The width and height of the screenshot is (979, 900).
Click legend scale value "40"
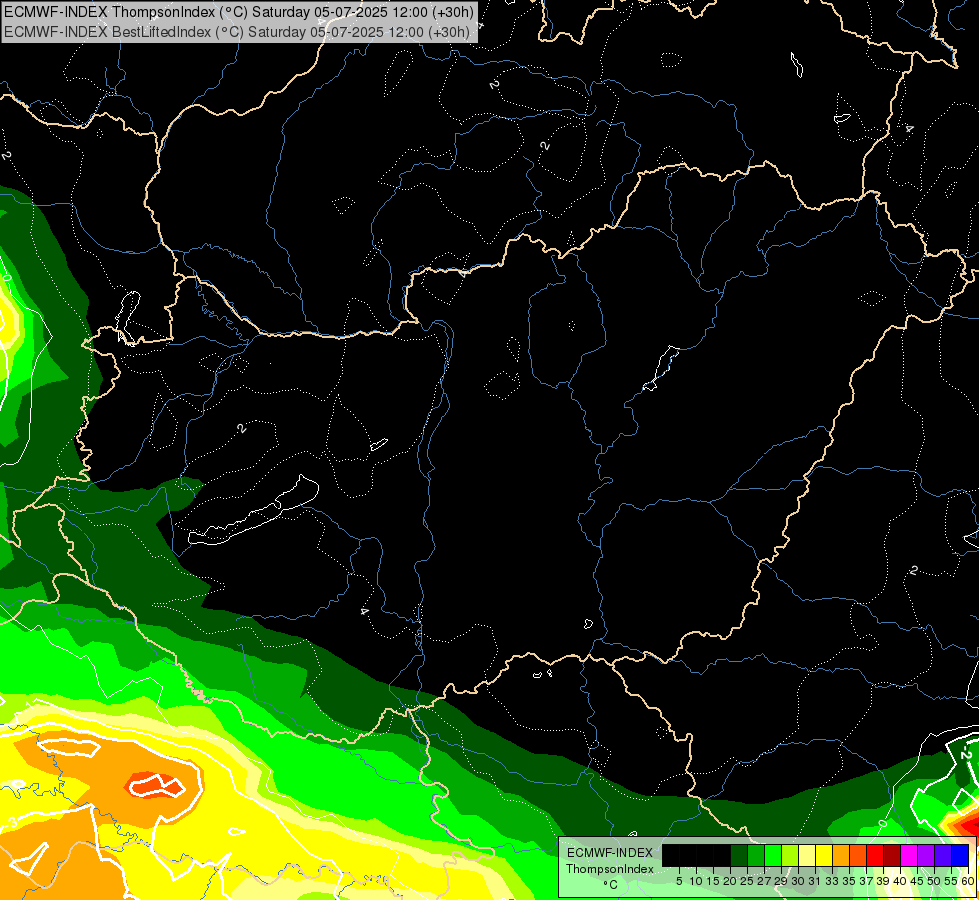click(900, 881)
